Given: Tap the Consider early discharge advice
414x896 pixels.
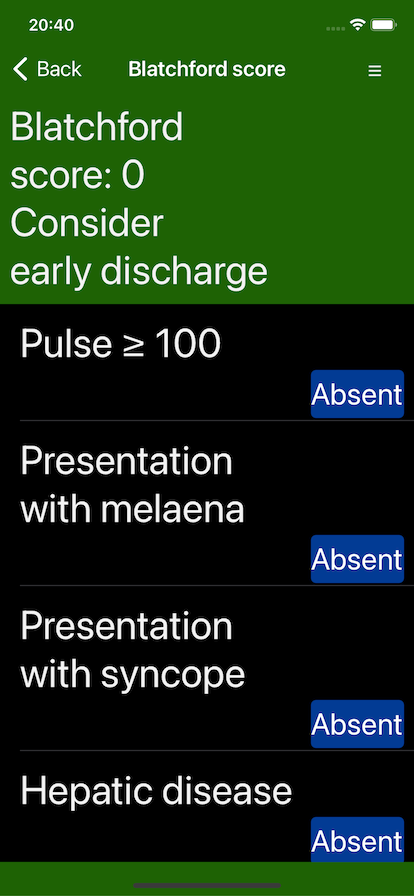Looking at the screenshot, I should (x=138, y=247).
